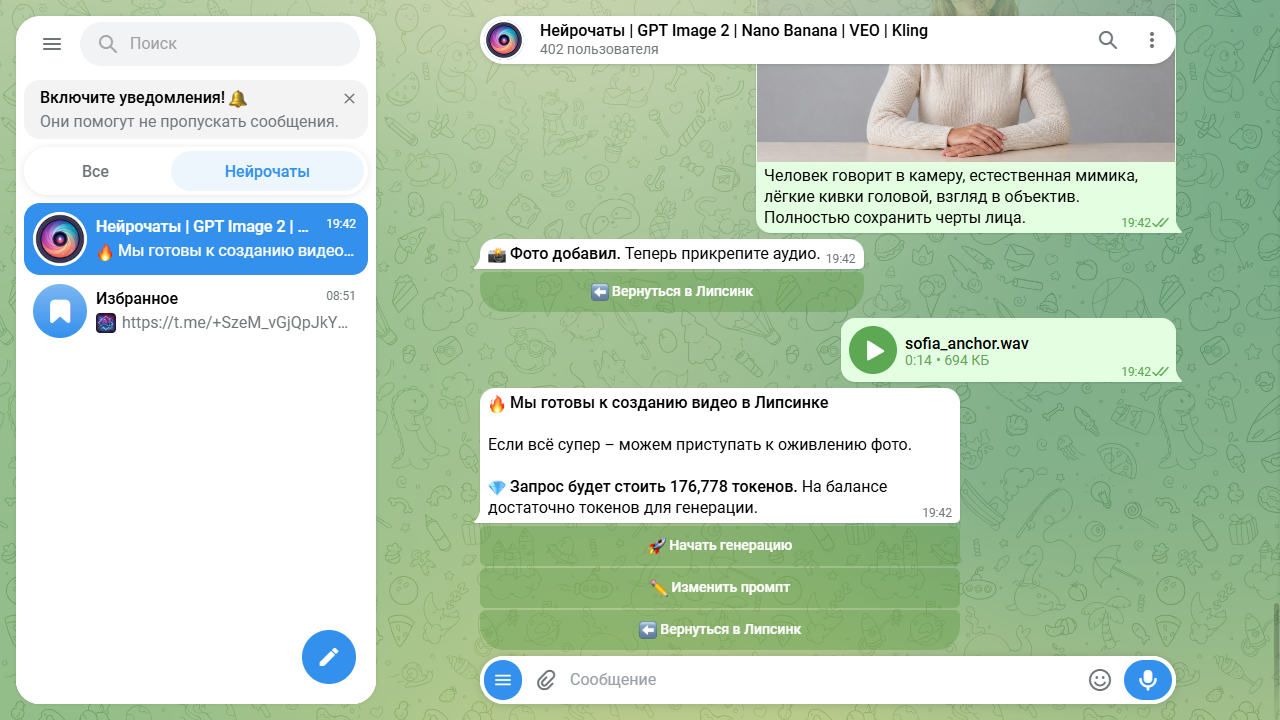Open the Избранное saved messages chat

[196, 311]
